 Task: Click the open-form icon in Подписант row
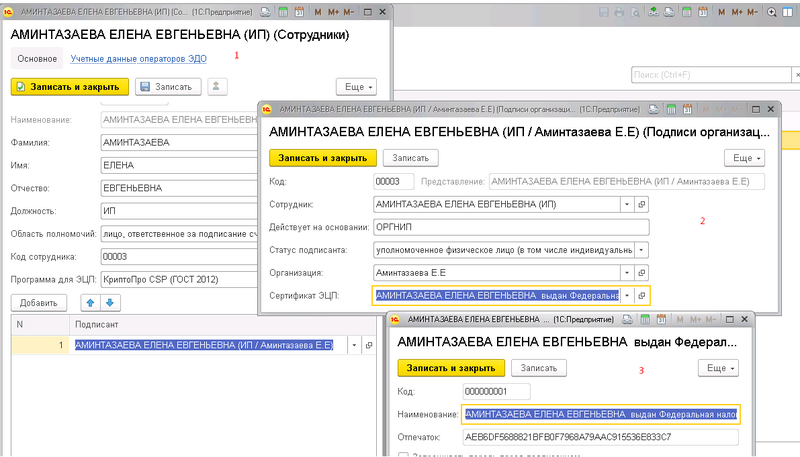pyautogui.click(x=370, y=345)
